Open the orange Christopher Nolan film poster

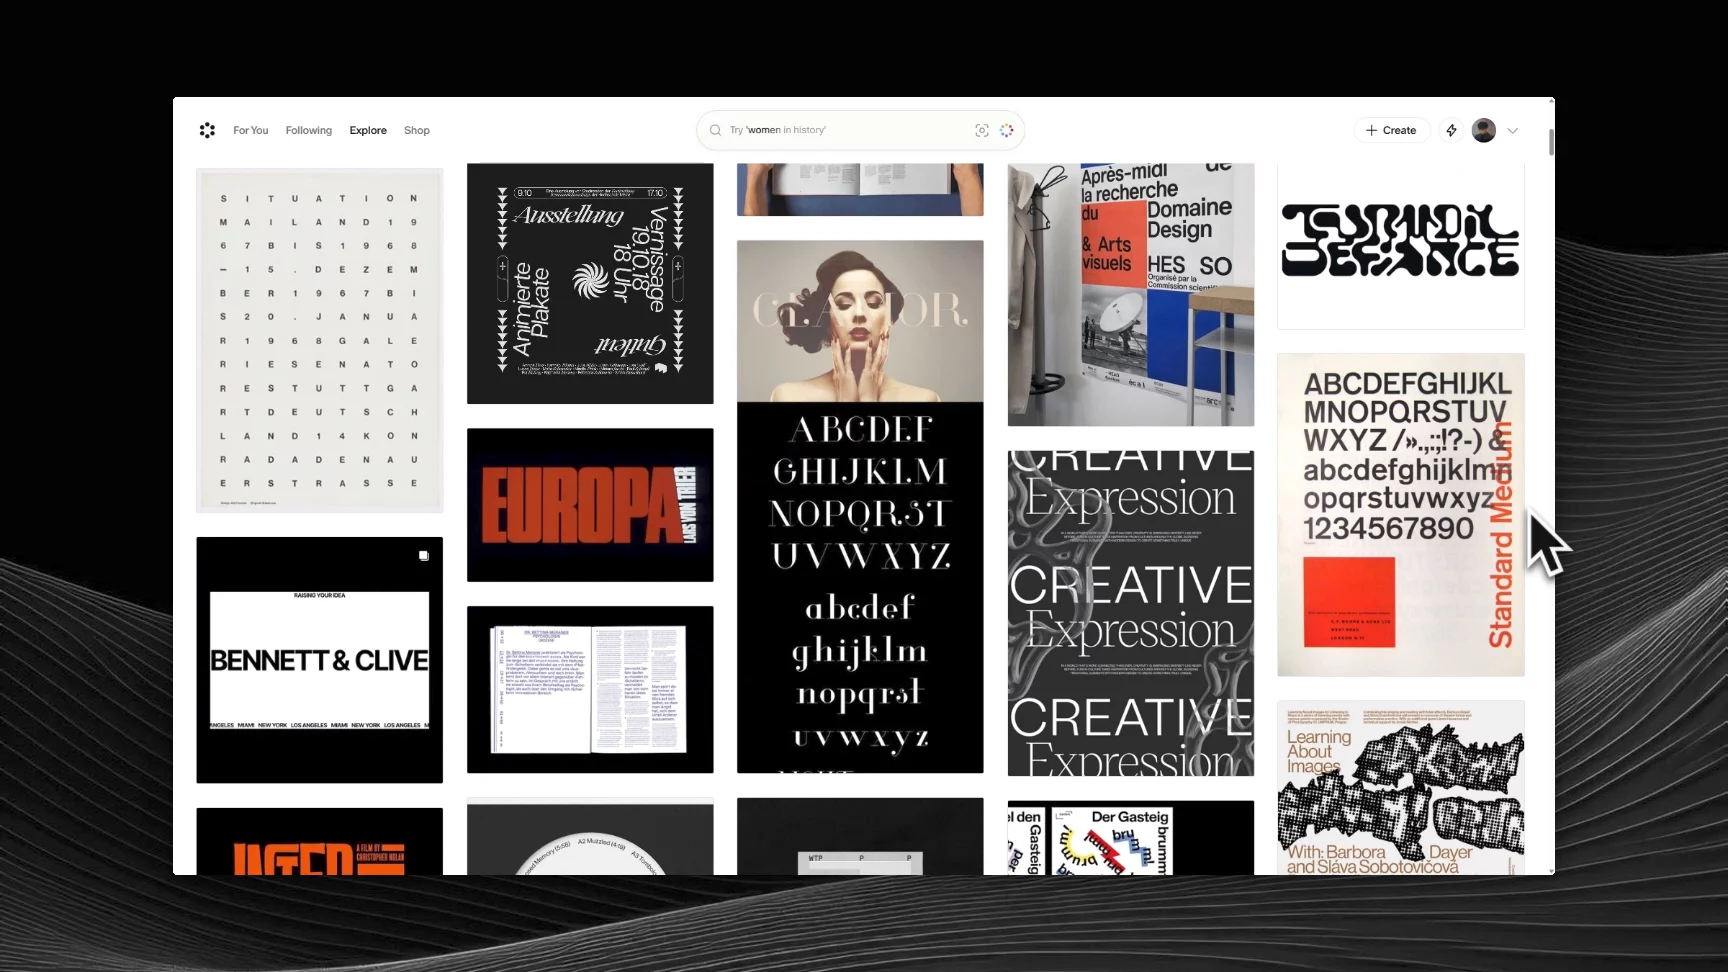(x=319, y=842)
